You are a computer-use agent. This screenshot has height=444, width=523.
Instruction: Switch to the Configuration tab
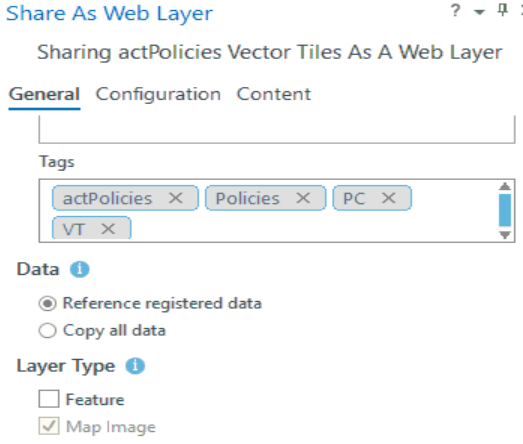tap(158, 95)
